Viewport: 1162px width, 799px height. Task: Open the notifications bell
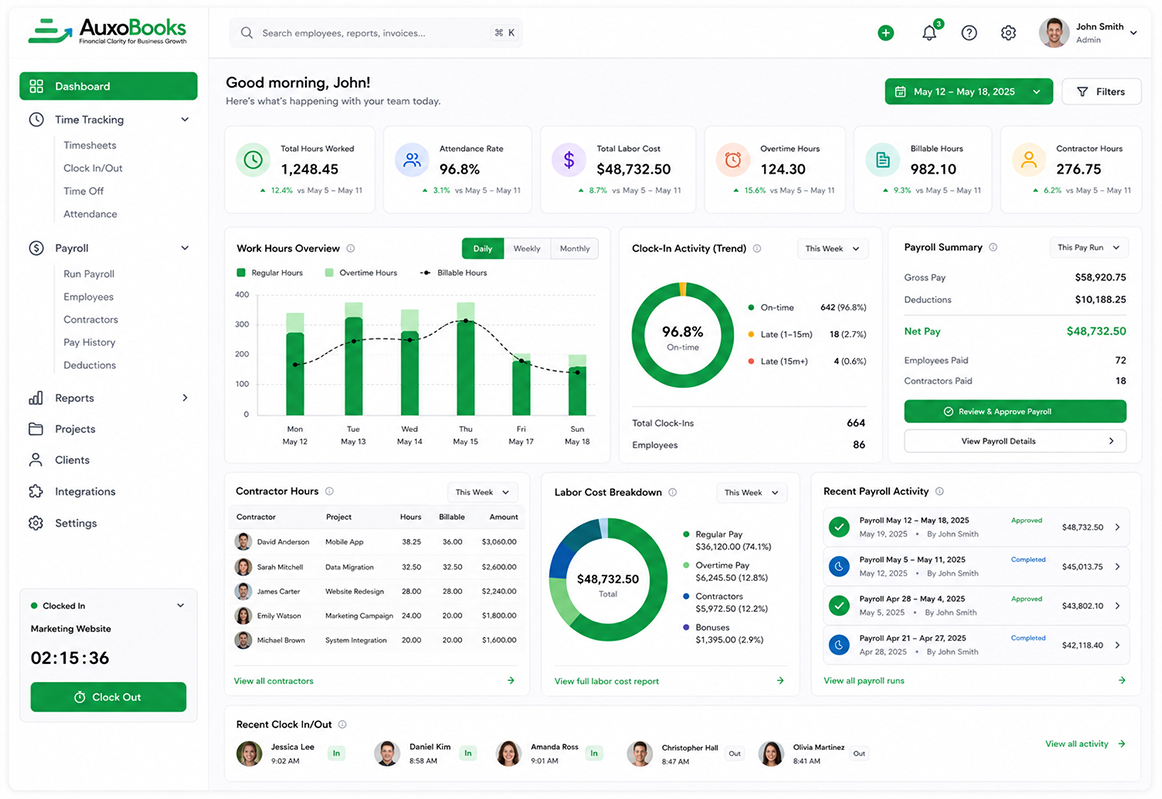click(929, 33)
